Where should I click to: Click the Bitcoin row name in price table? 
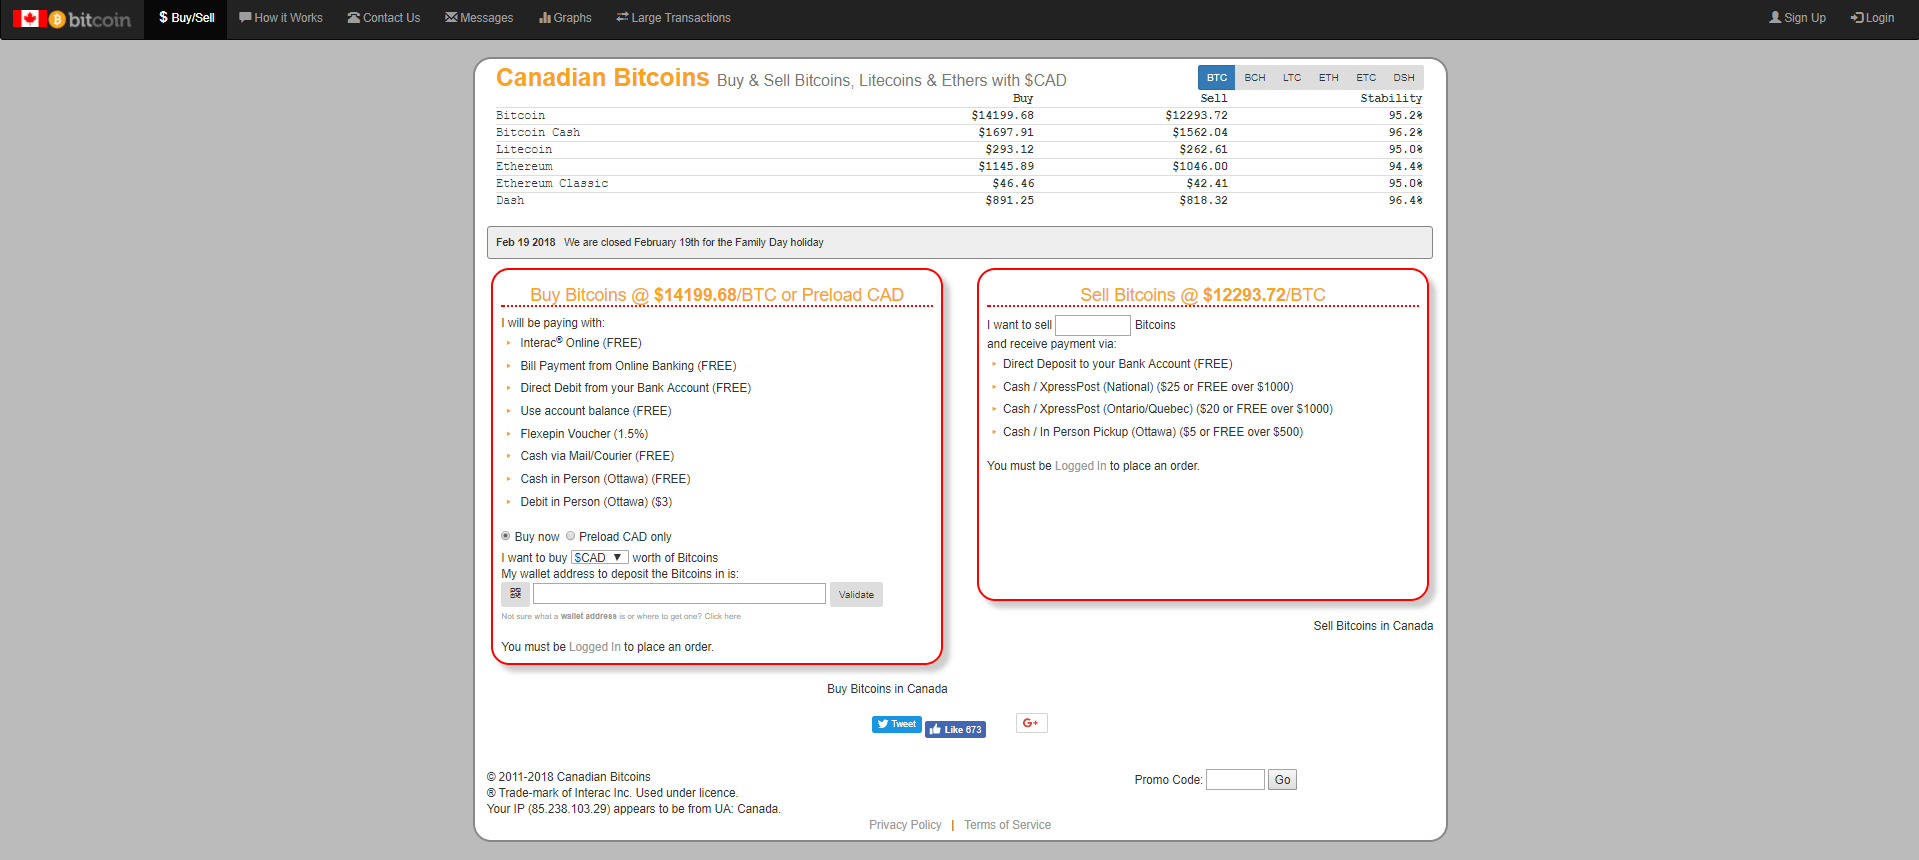pos(520,116)
